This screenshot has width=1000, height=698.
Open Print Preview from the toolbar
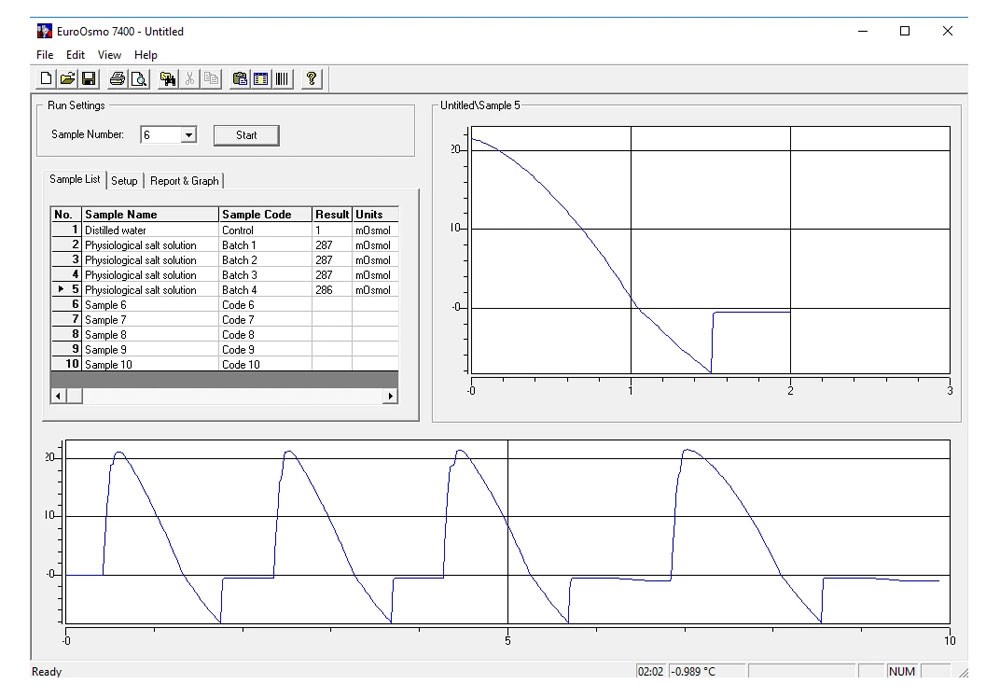(x=139, y=78)
